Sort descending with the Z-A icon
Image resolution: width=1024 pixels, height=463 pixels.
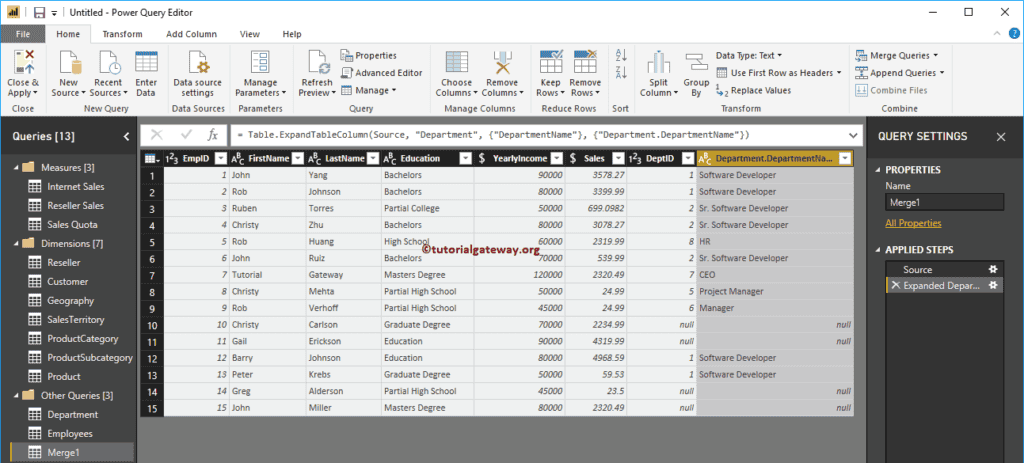[x=621, y=72]
